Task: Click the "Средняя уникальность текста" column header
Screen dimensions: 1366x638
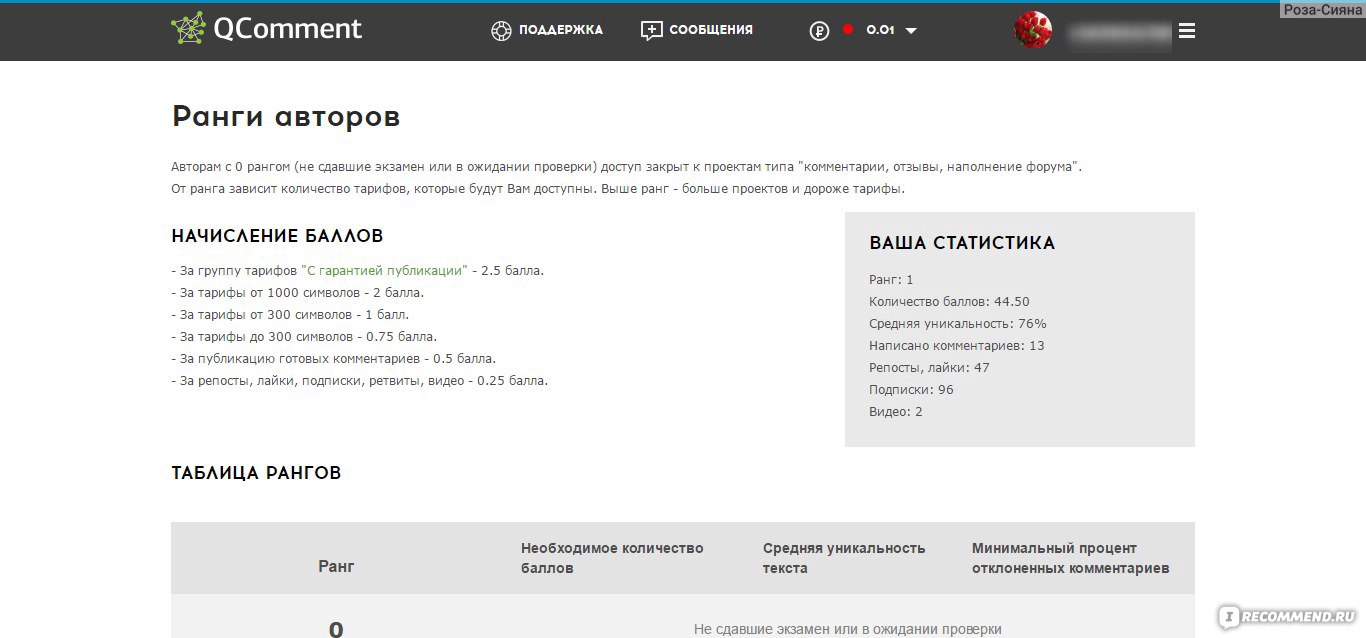Action: (x=844, y=558)
